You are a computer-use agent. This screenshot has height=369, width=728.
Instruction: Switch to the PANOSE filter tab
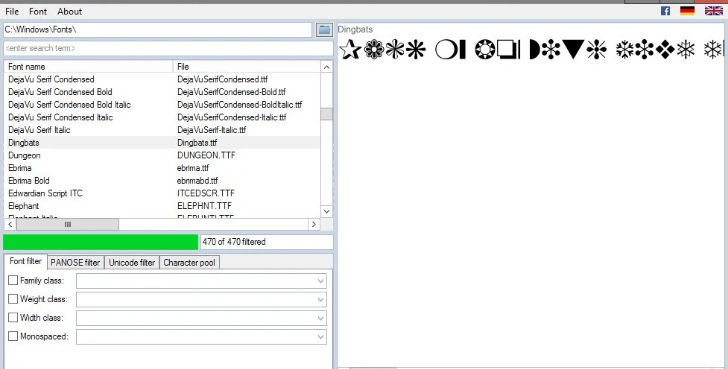[75, 263]
